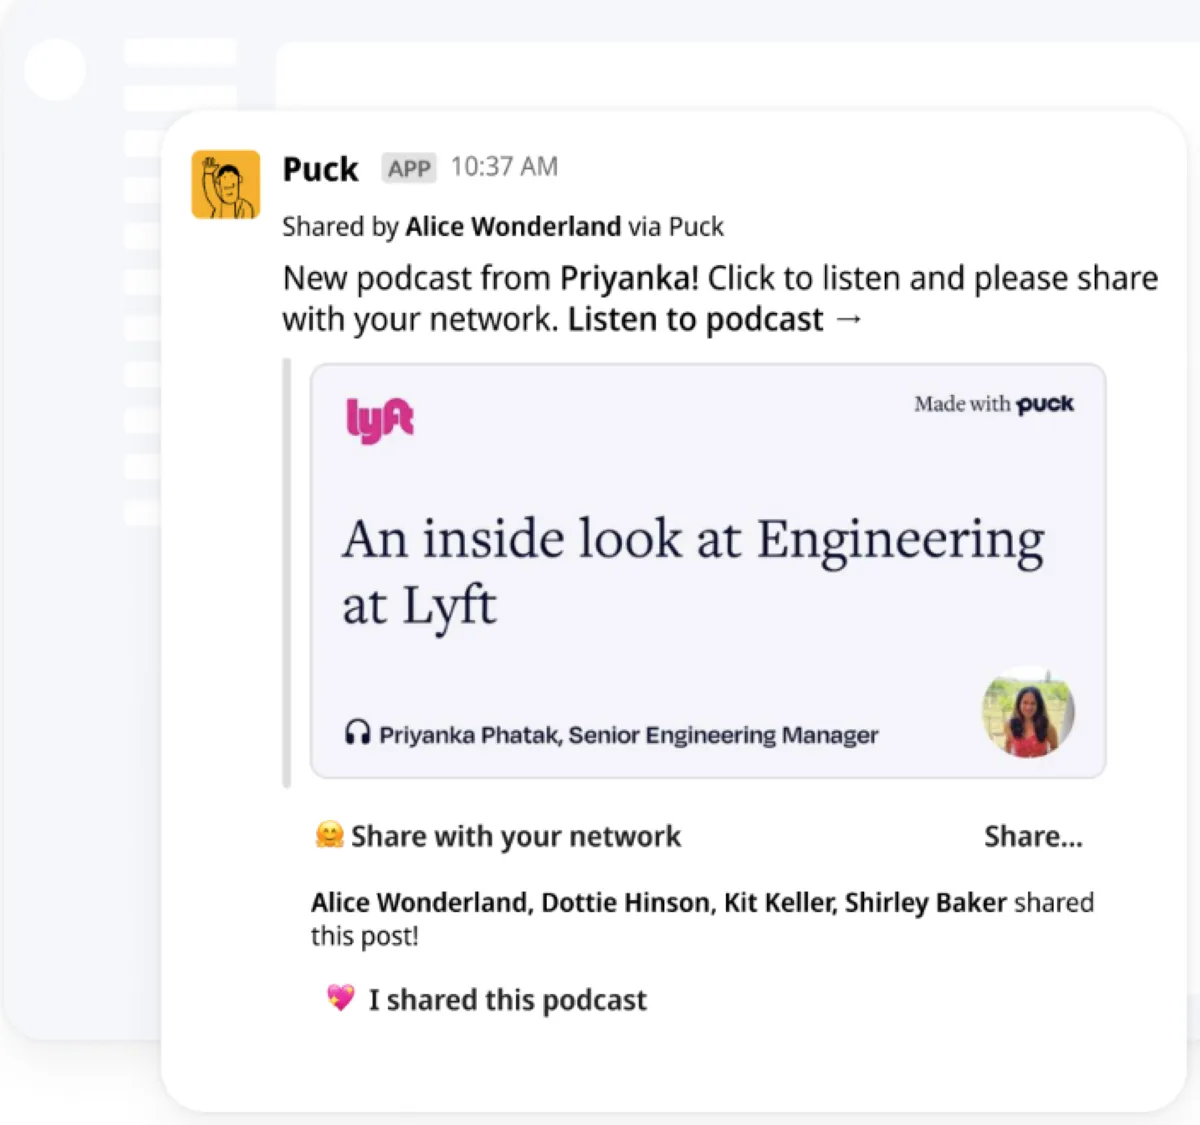Click the 'Made with puck' label
The image size is (1200, 1125).
coord(994,404)
